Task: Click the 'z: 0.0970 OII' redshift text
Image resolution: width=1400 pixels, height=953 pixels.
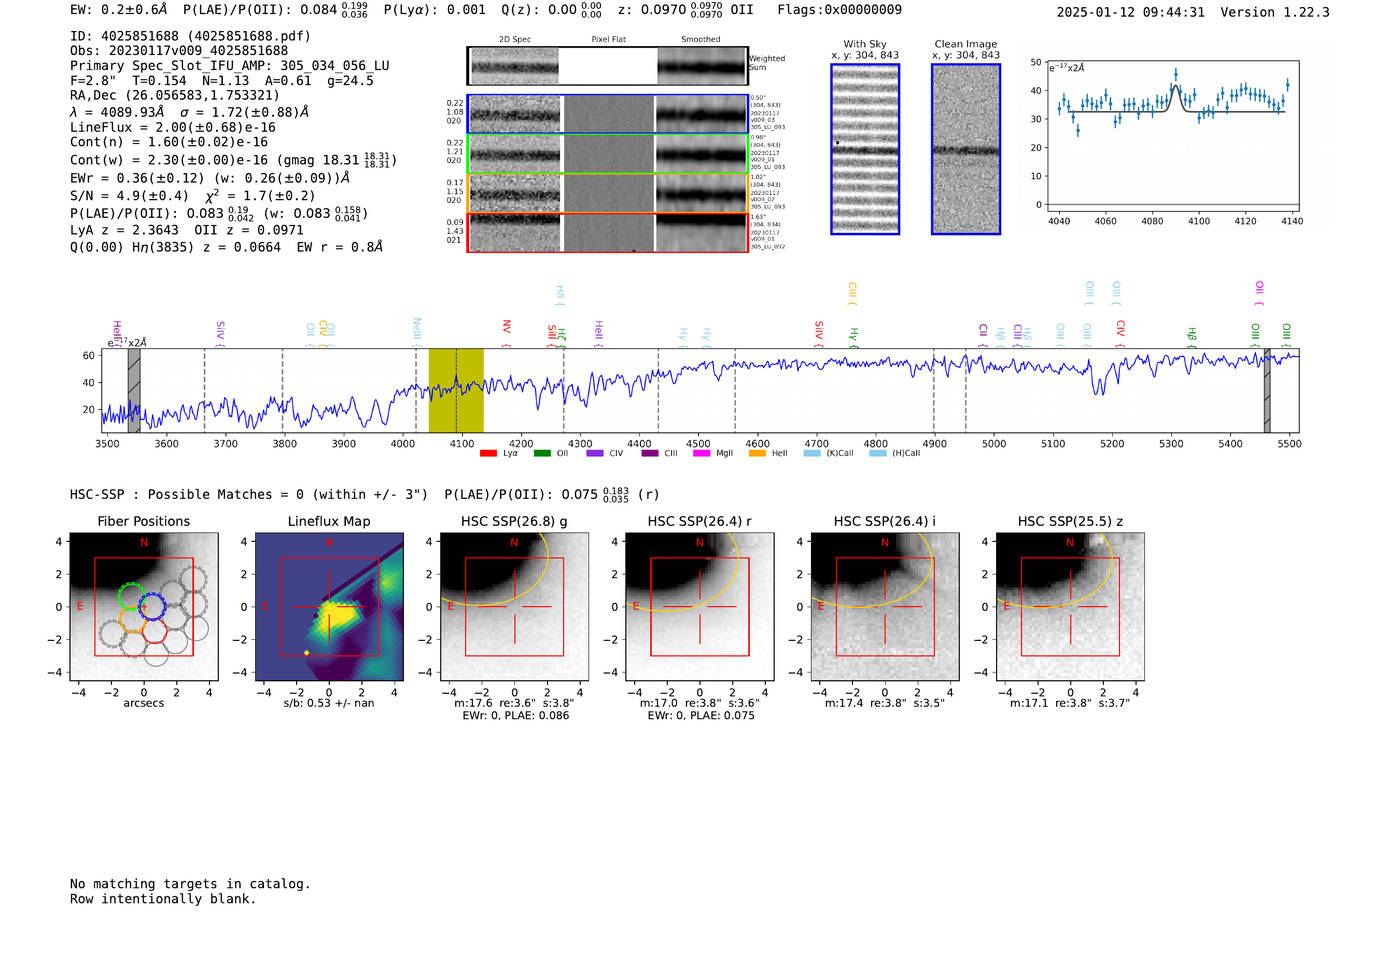Action: [x=685, y=10]
